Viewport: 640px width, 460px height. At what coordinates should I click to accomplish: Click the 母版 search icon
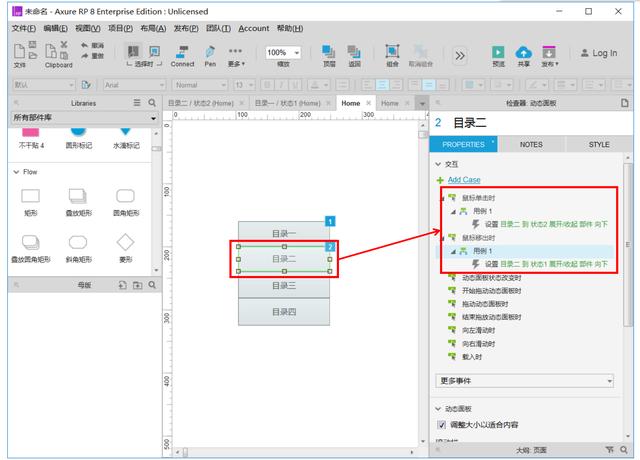pos(152,285)
